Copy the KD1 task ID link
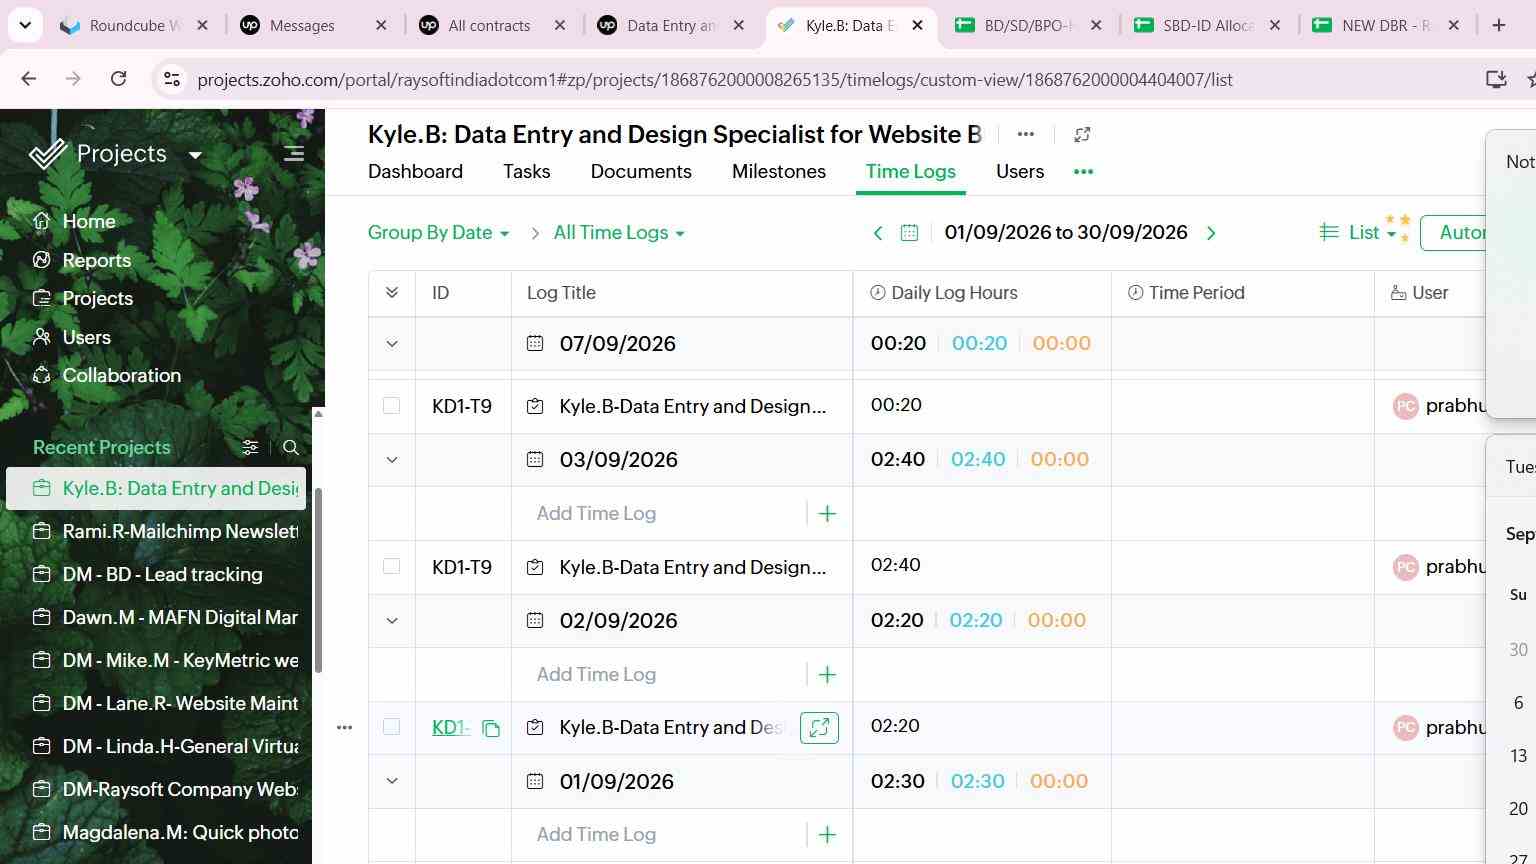Screen dimensions: 1536x864 point(491,729)
